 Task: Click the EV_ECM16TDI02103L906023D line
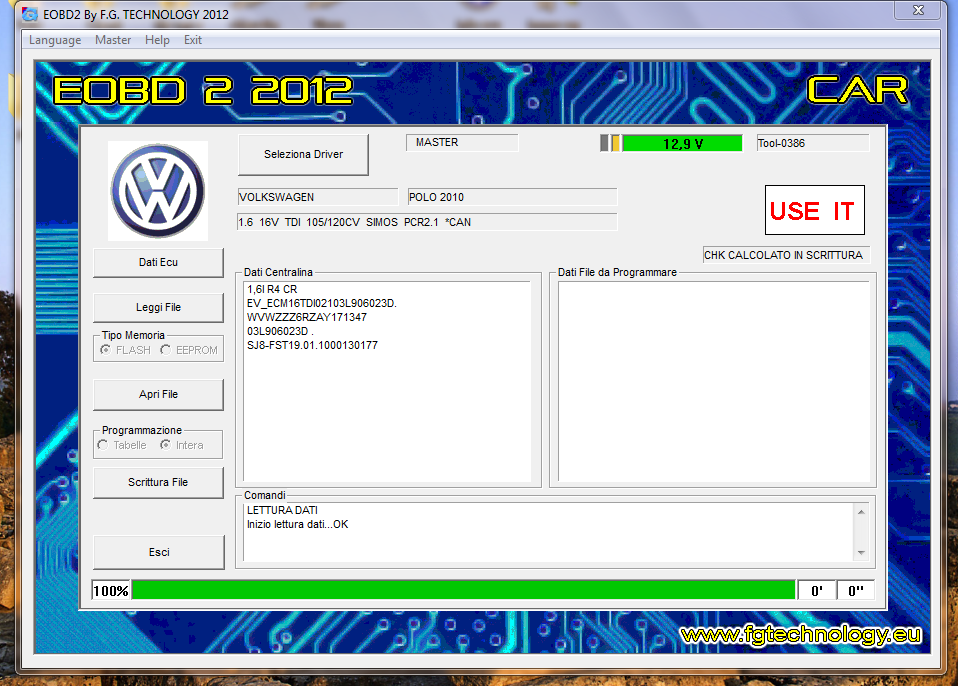[322, 304]
